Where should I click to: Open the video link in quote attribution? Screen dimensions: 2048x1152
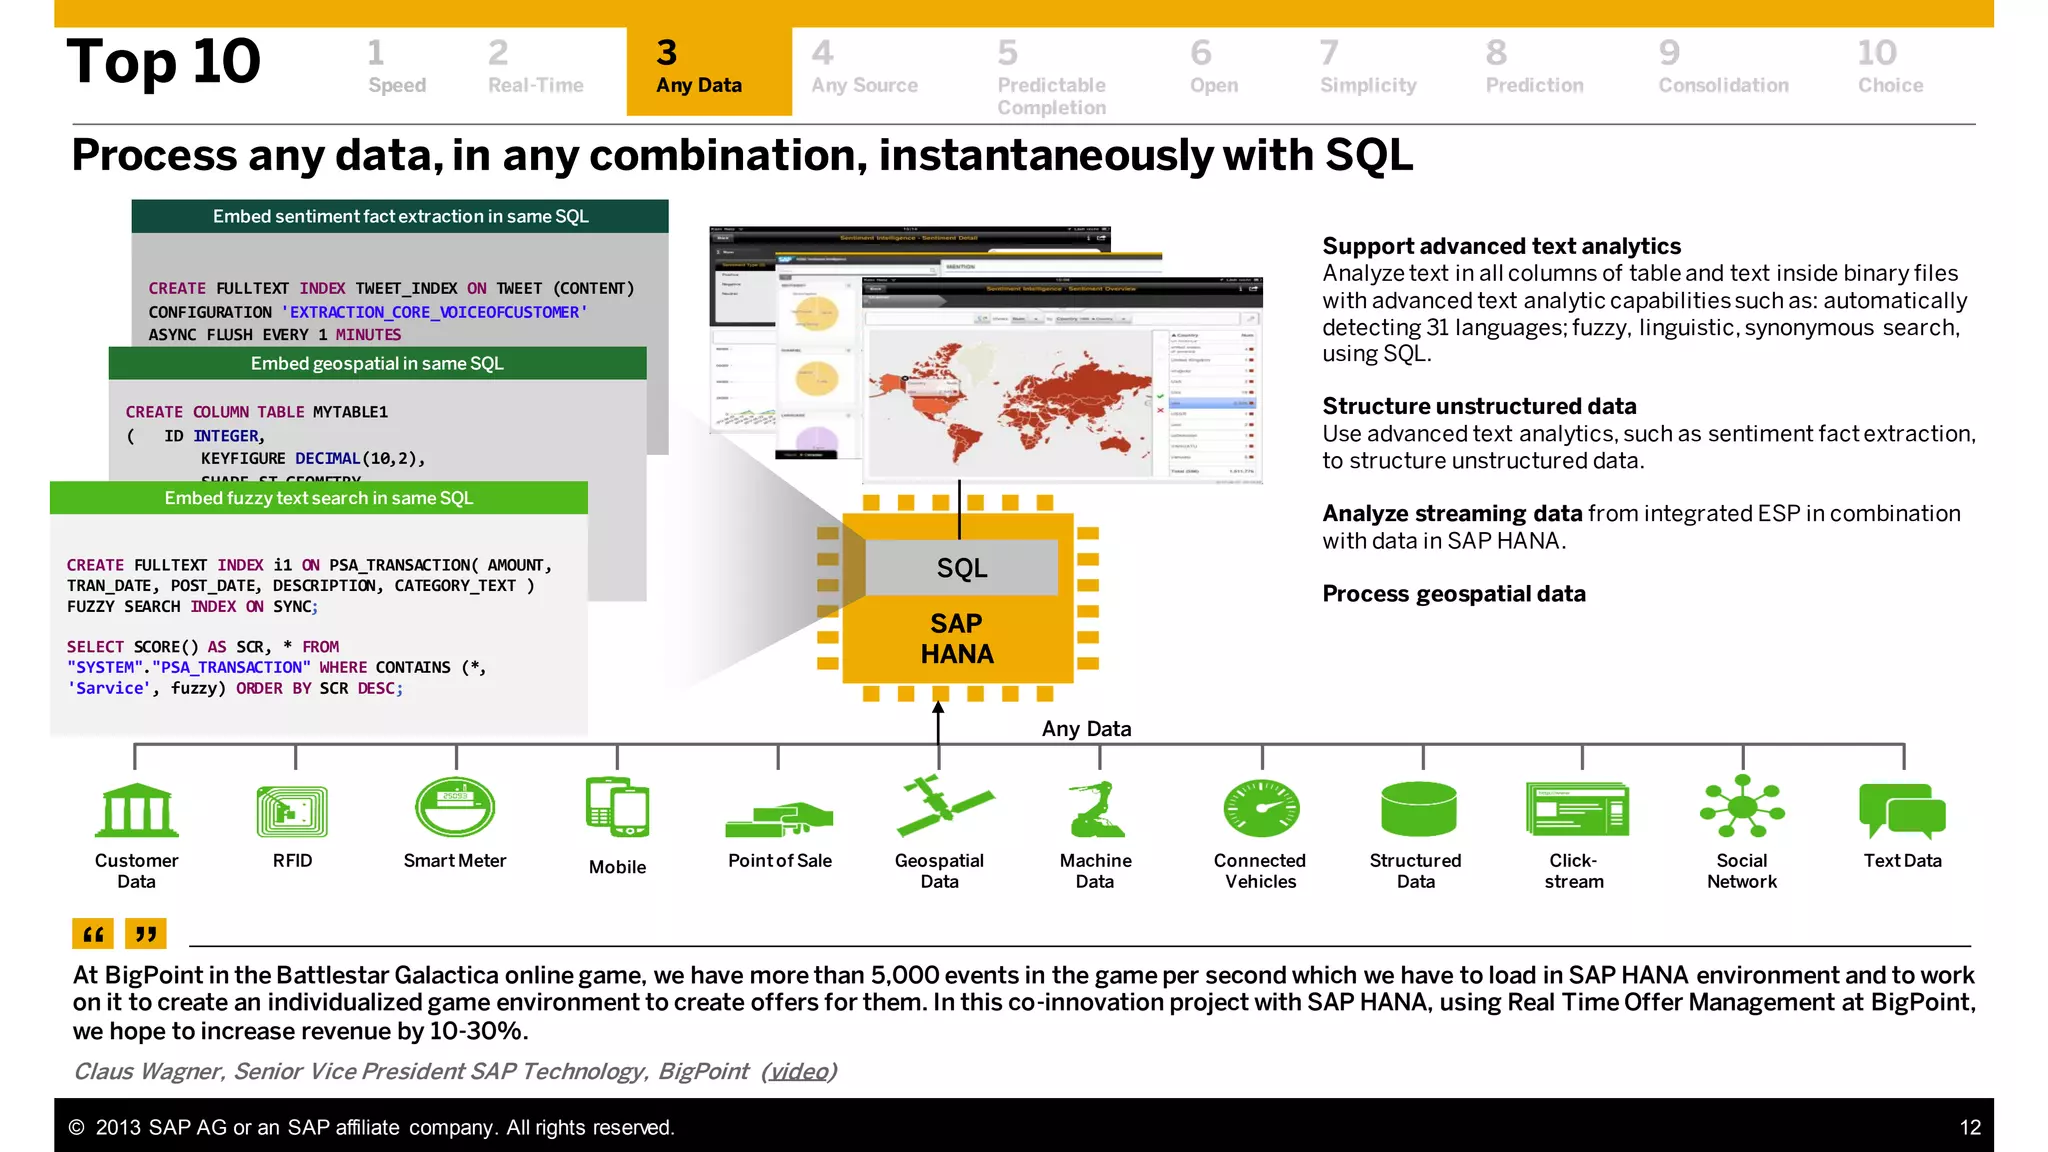click(x=799, y=1071)
